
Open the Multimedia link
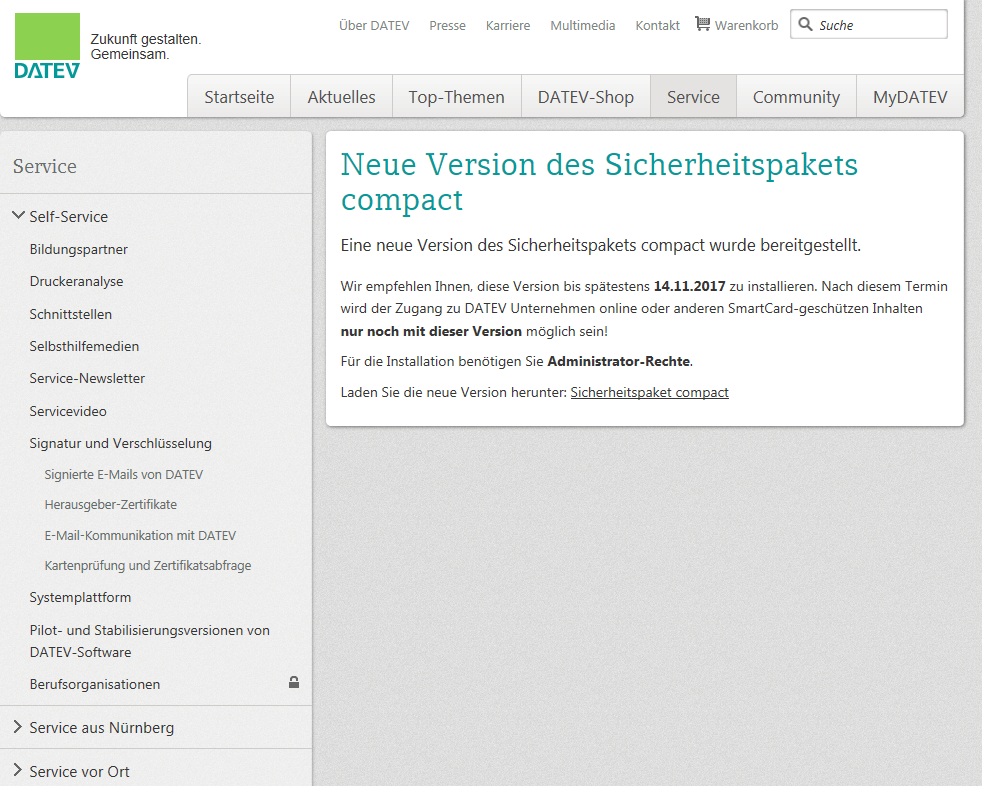pyautogui.click(x=582, y=26)
